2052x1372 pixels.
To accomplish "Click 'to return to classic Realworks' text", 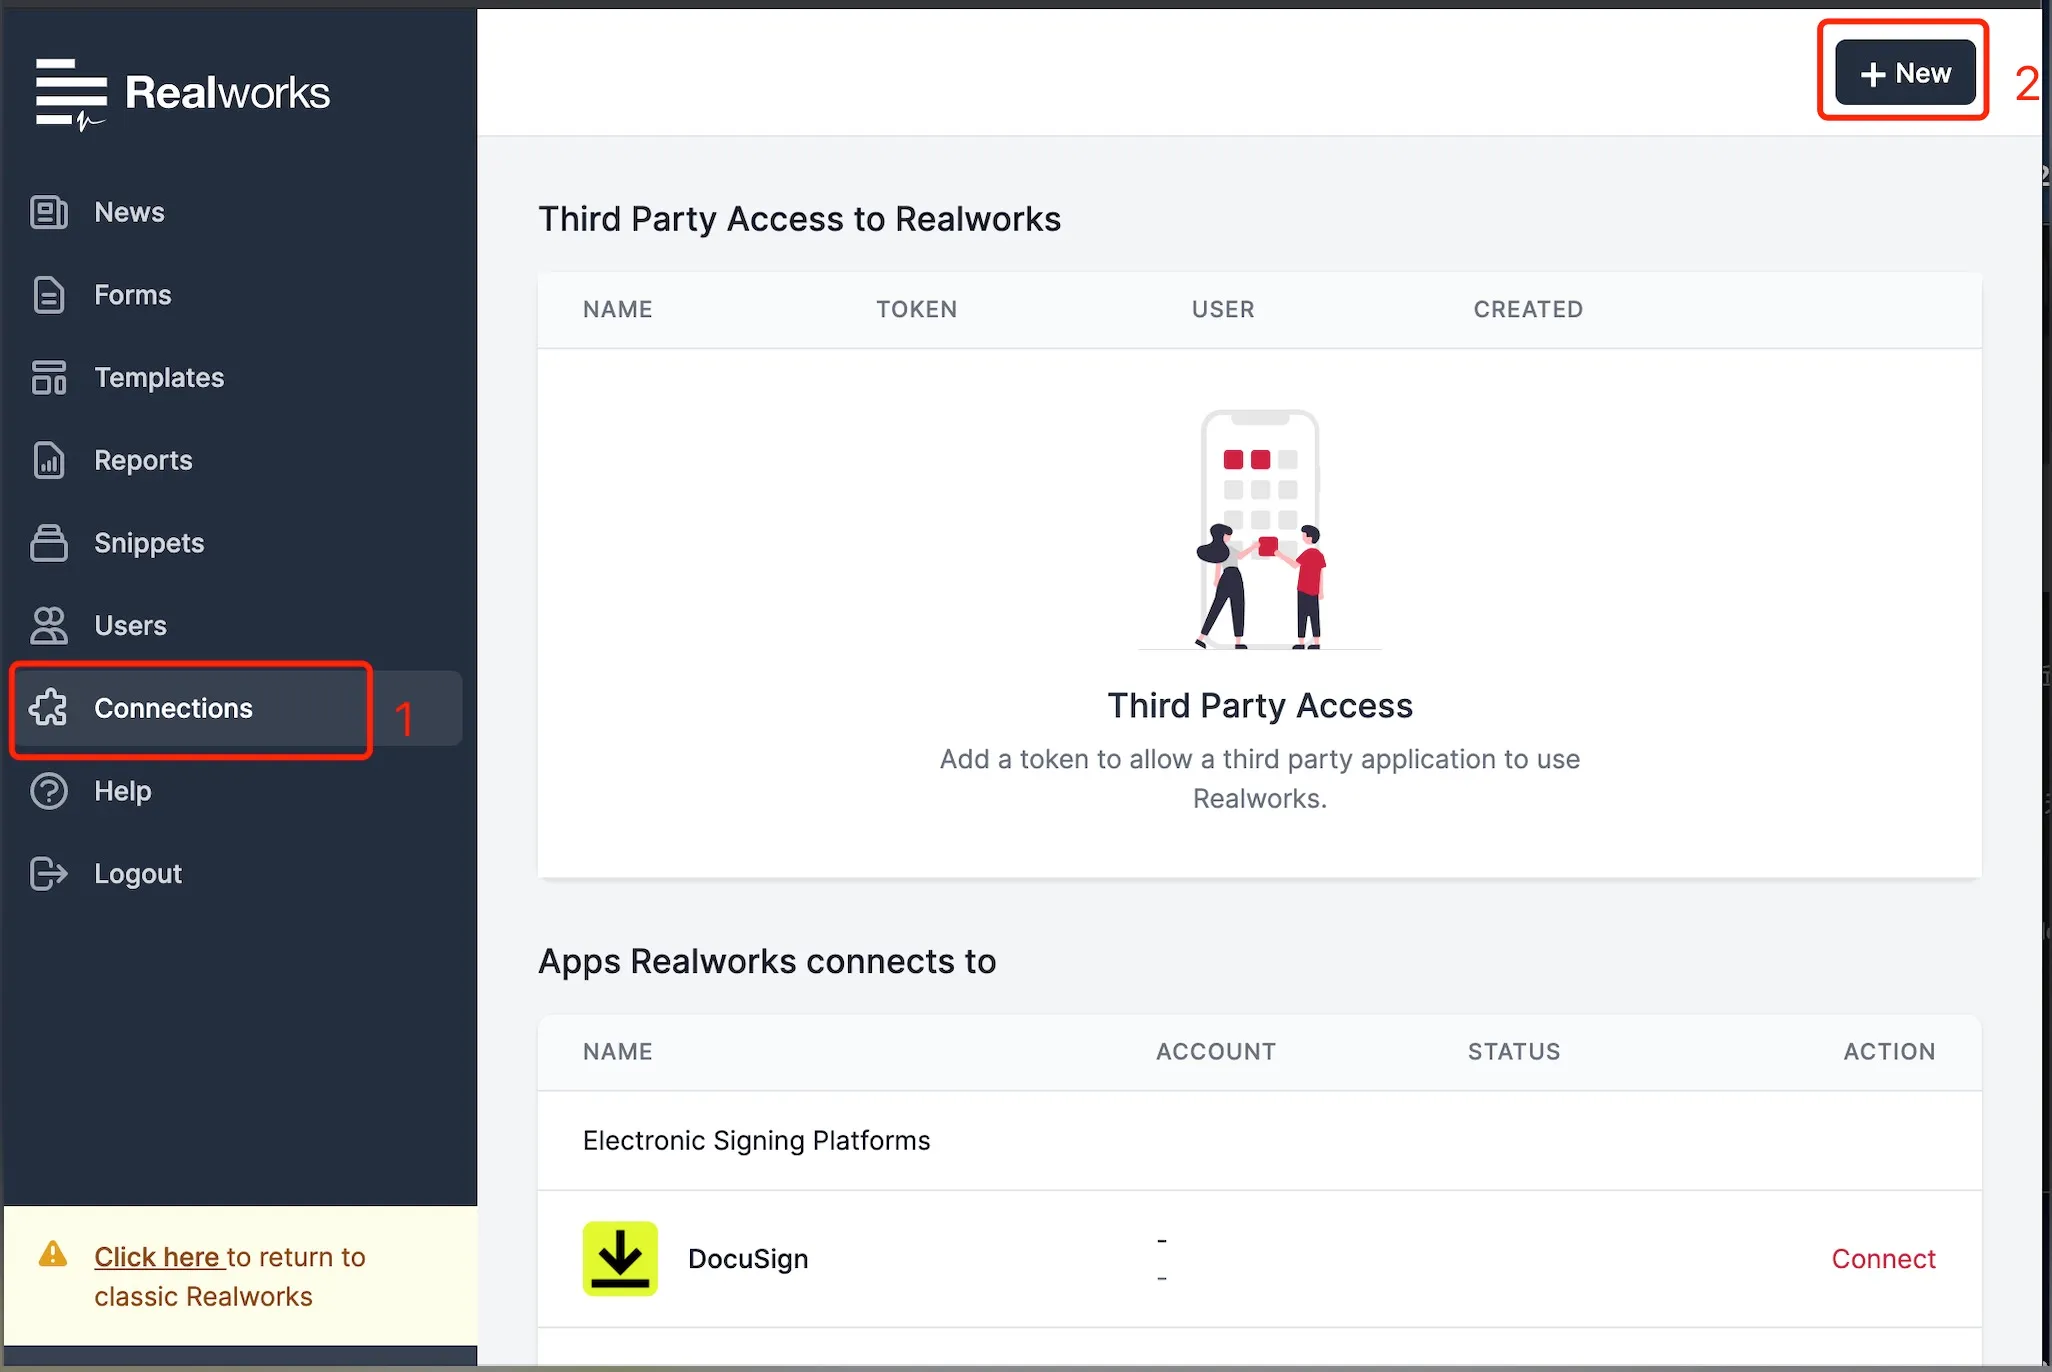I will click(230, 1277).
